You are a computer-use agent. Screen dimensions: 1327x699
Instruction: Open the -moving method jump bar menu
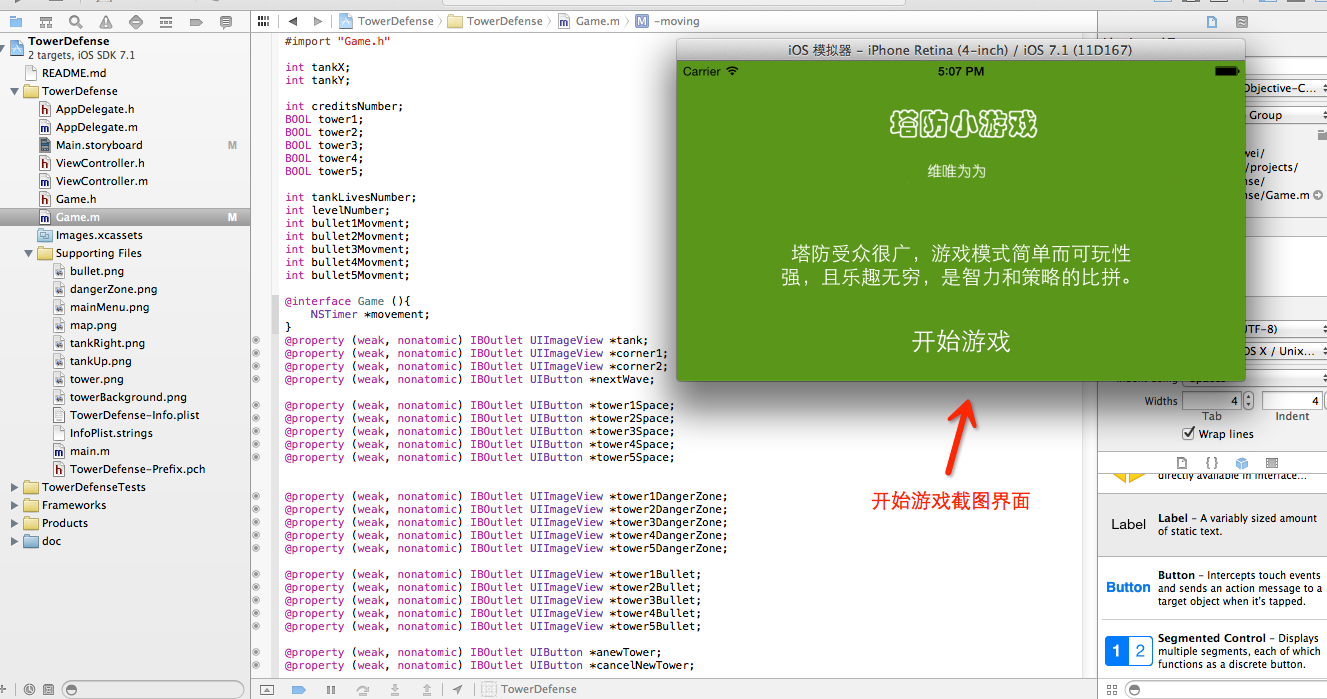point(668,21)
